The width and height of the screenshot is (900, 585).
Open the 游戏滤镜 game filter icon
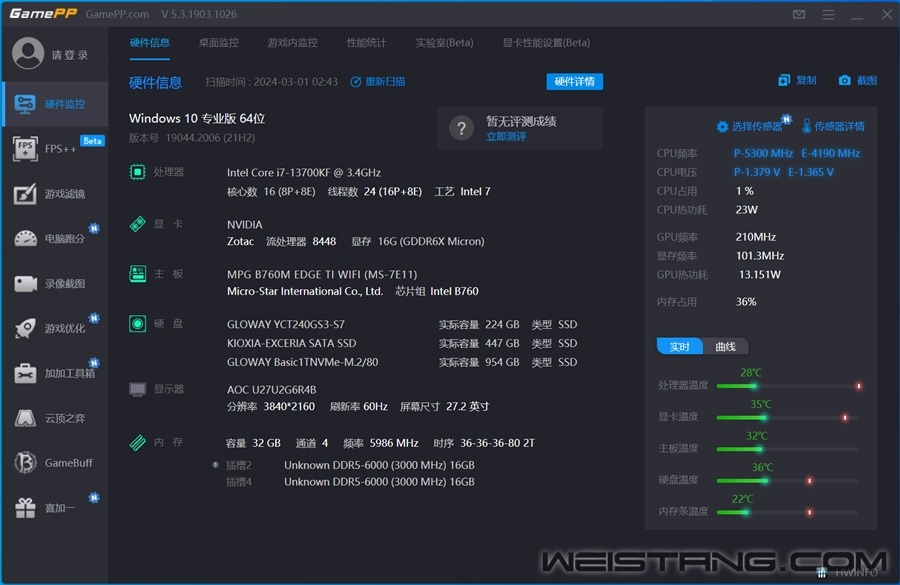(25, 193)
